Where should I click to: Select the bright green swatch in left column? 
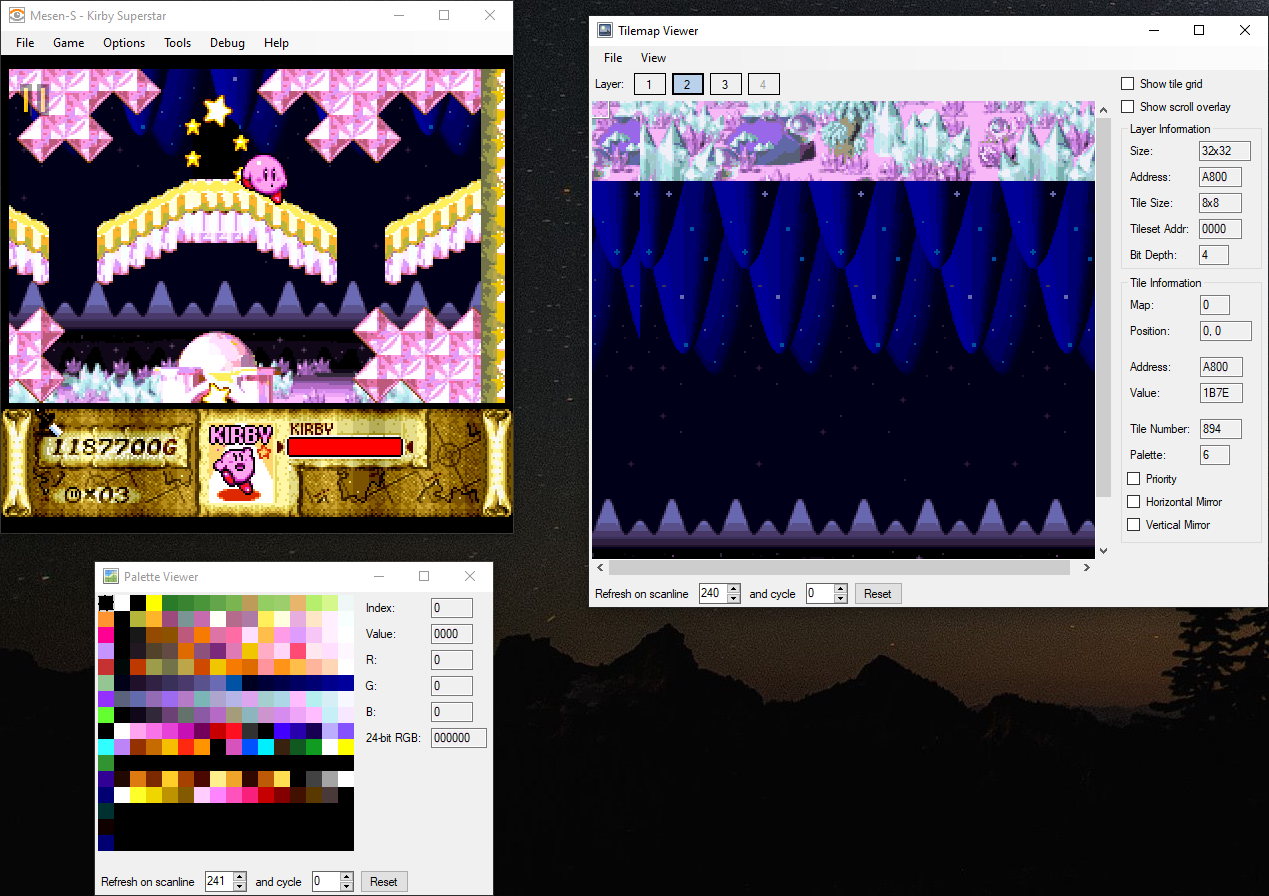(x=106, y=715)
